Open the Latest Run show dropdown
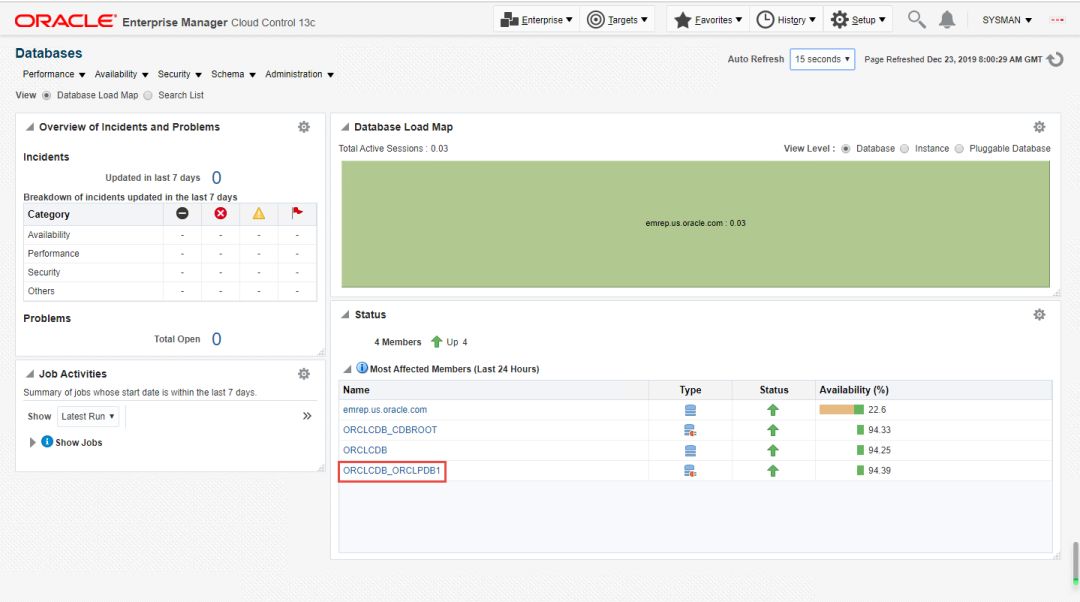The height and width of the screenshot is (602, 1080). pos(87,416)
